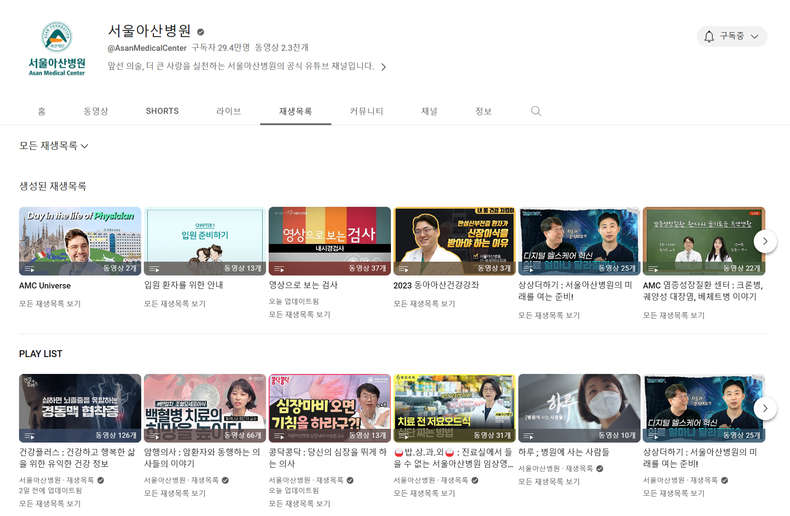
Task: Click AMC Universe playlist title
Action: click(45, 286)
